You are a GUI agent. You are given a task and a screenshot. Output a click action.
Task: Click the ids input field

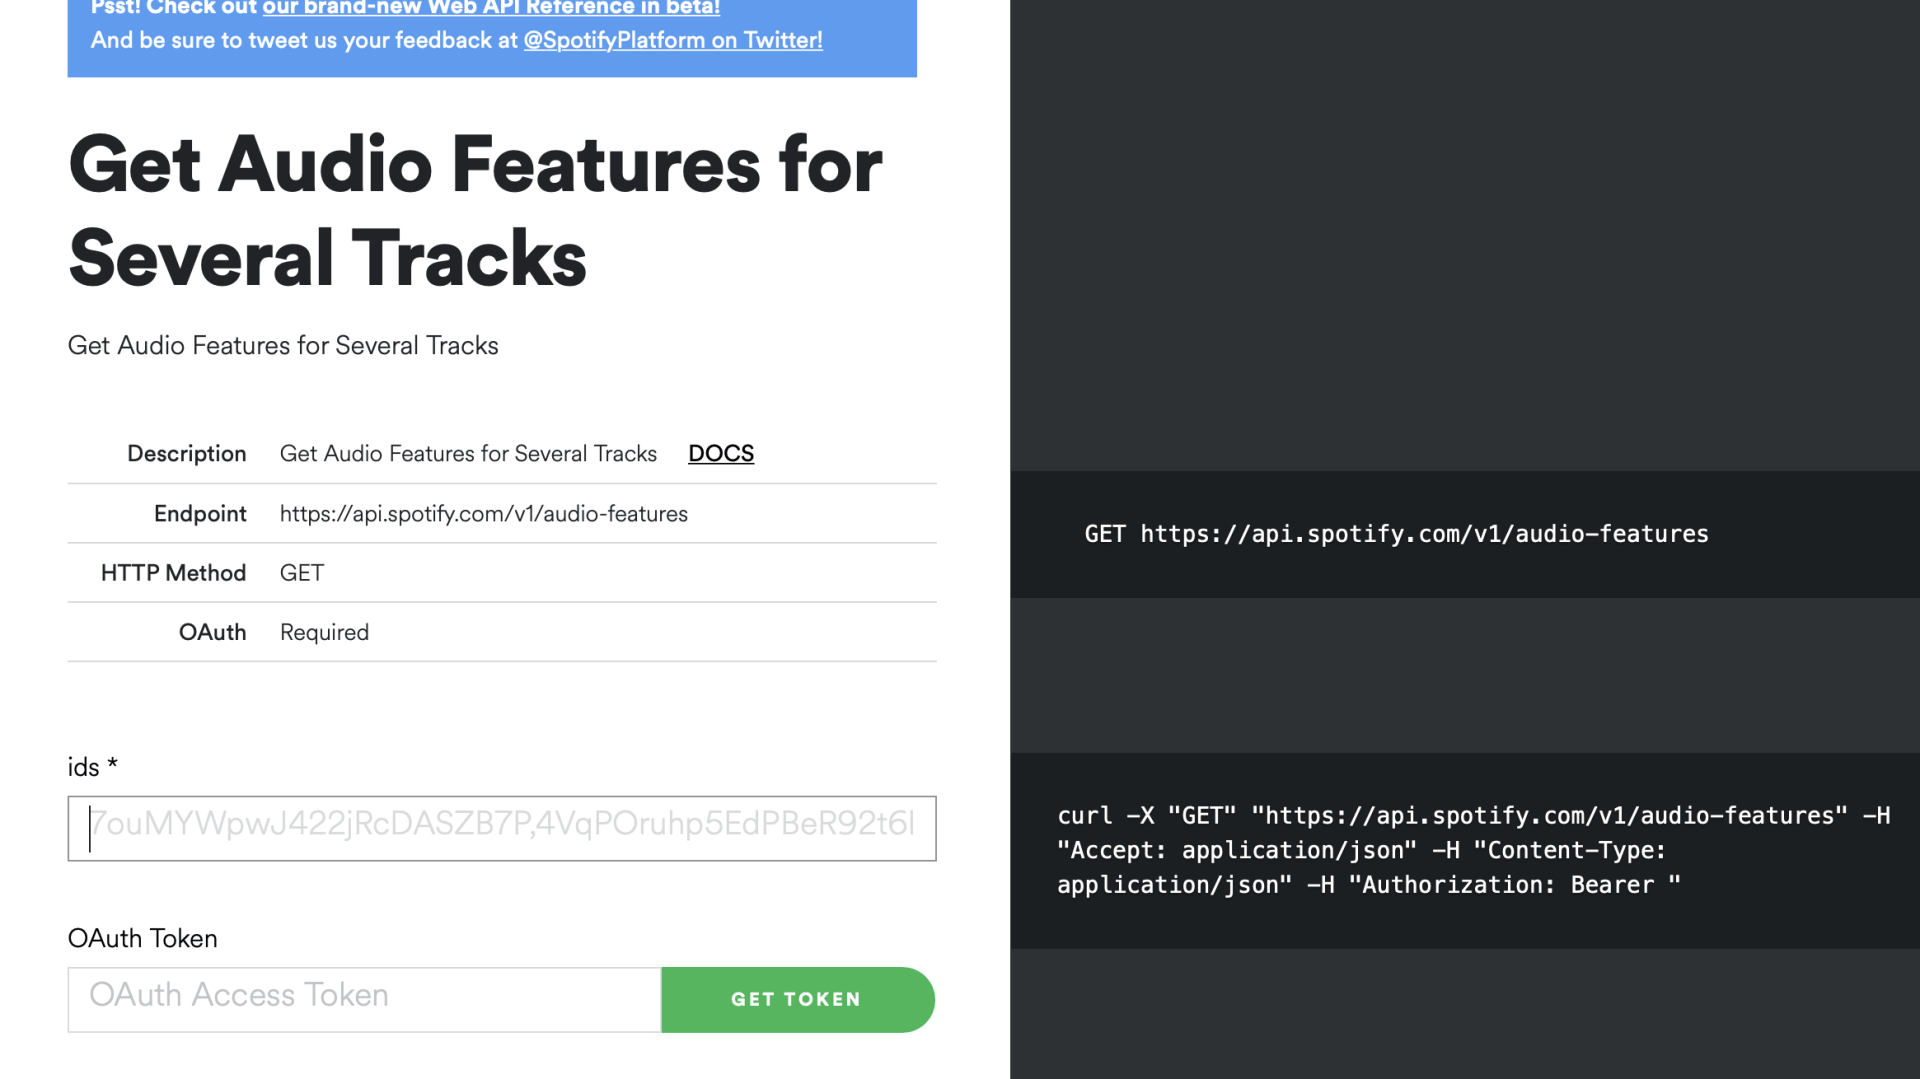pyautogui.click(x=502, y=828)
